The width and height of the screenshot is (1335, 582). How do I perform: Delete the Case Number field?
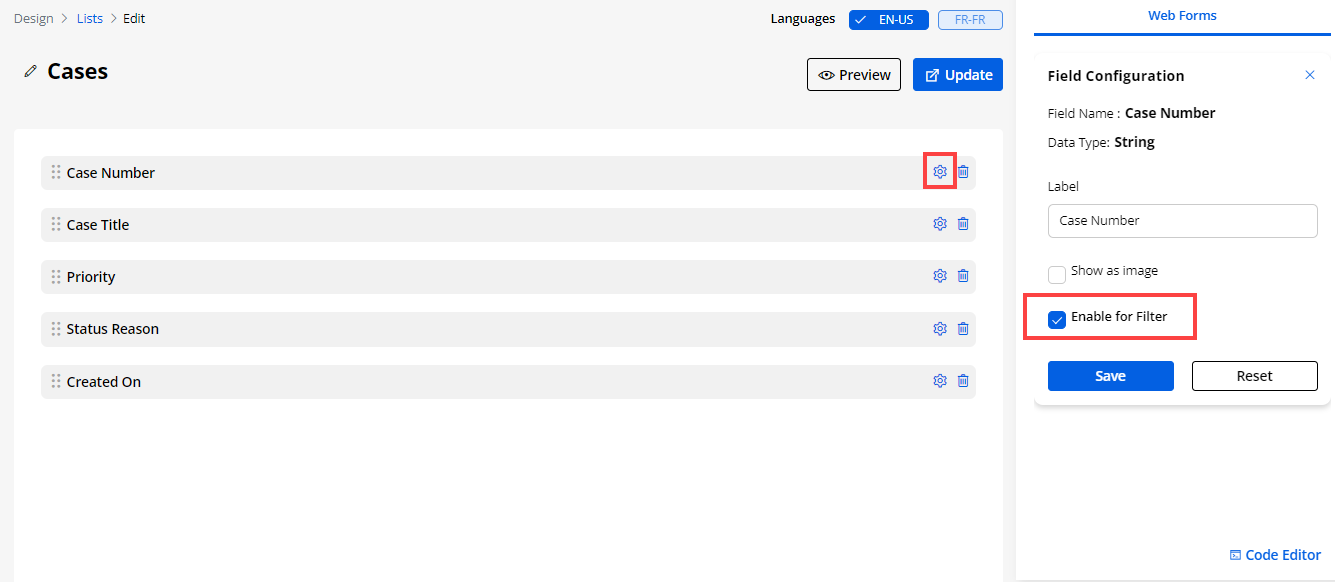coord(963,172)
